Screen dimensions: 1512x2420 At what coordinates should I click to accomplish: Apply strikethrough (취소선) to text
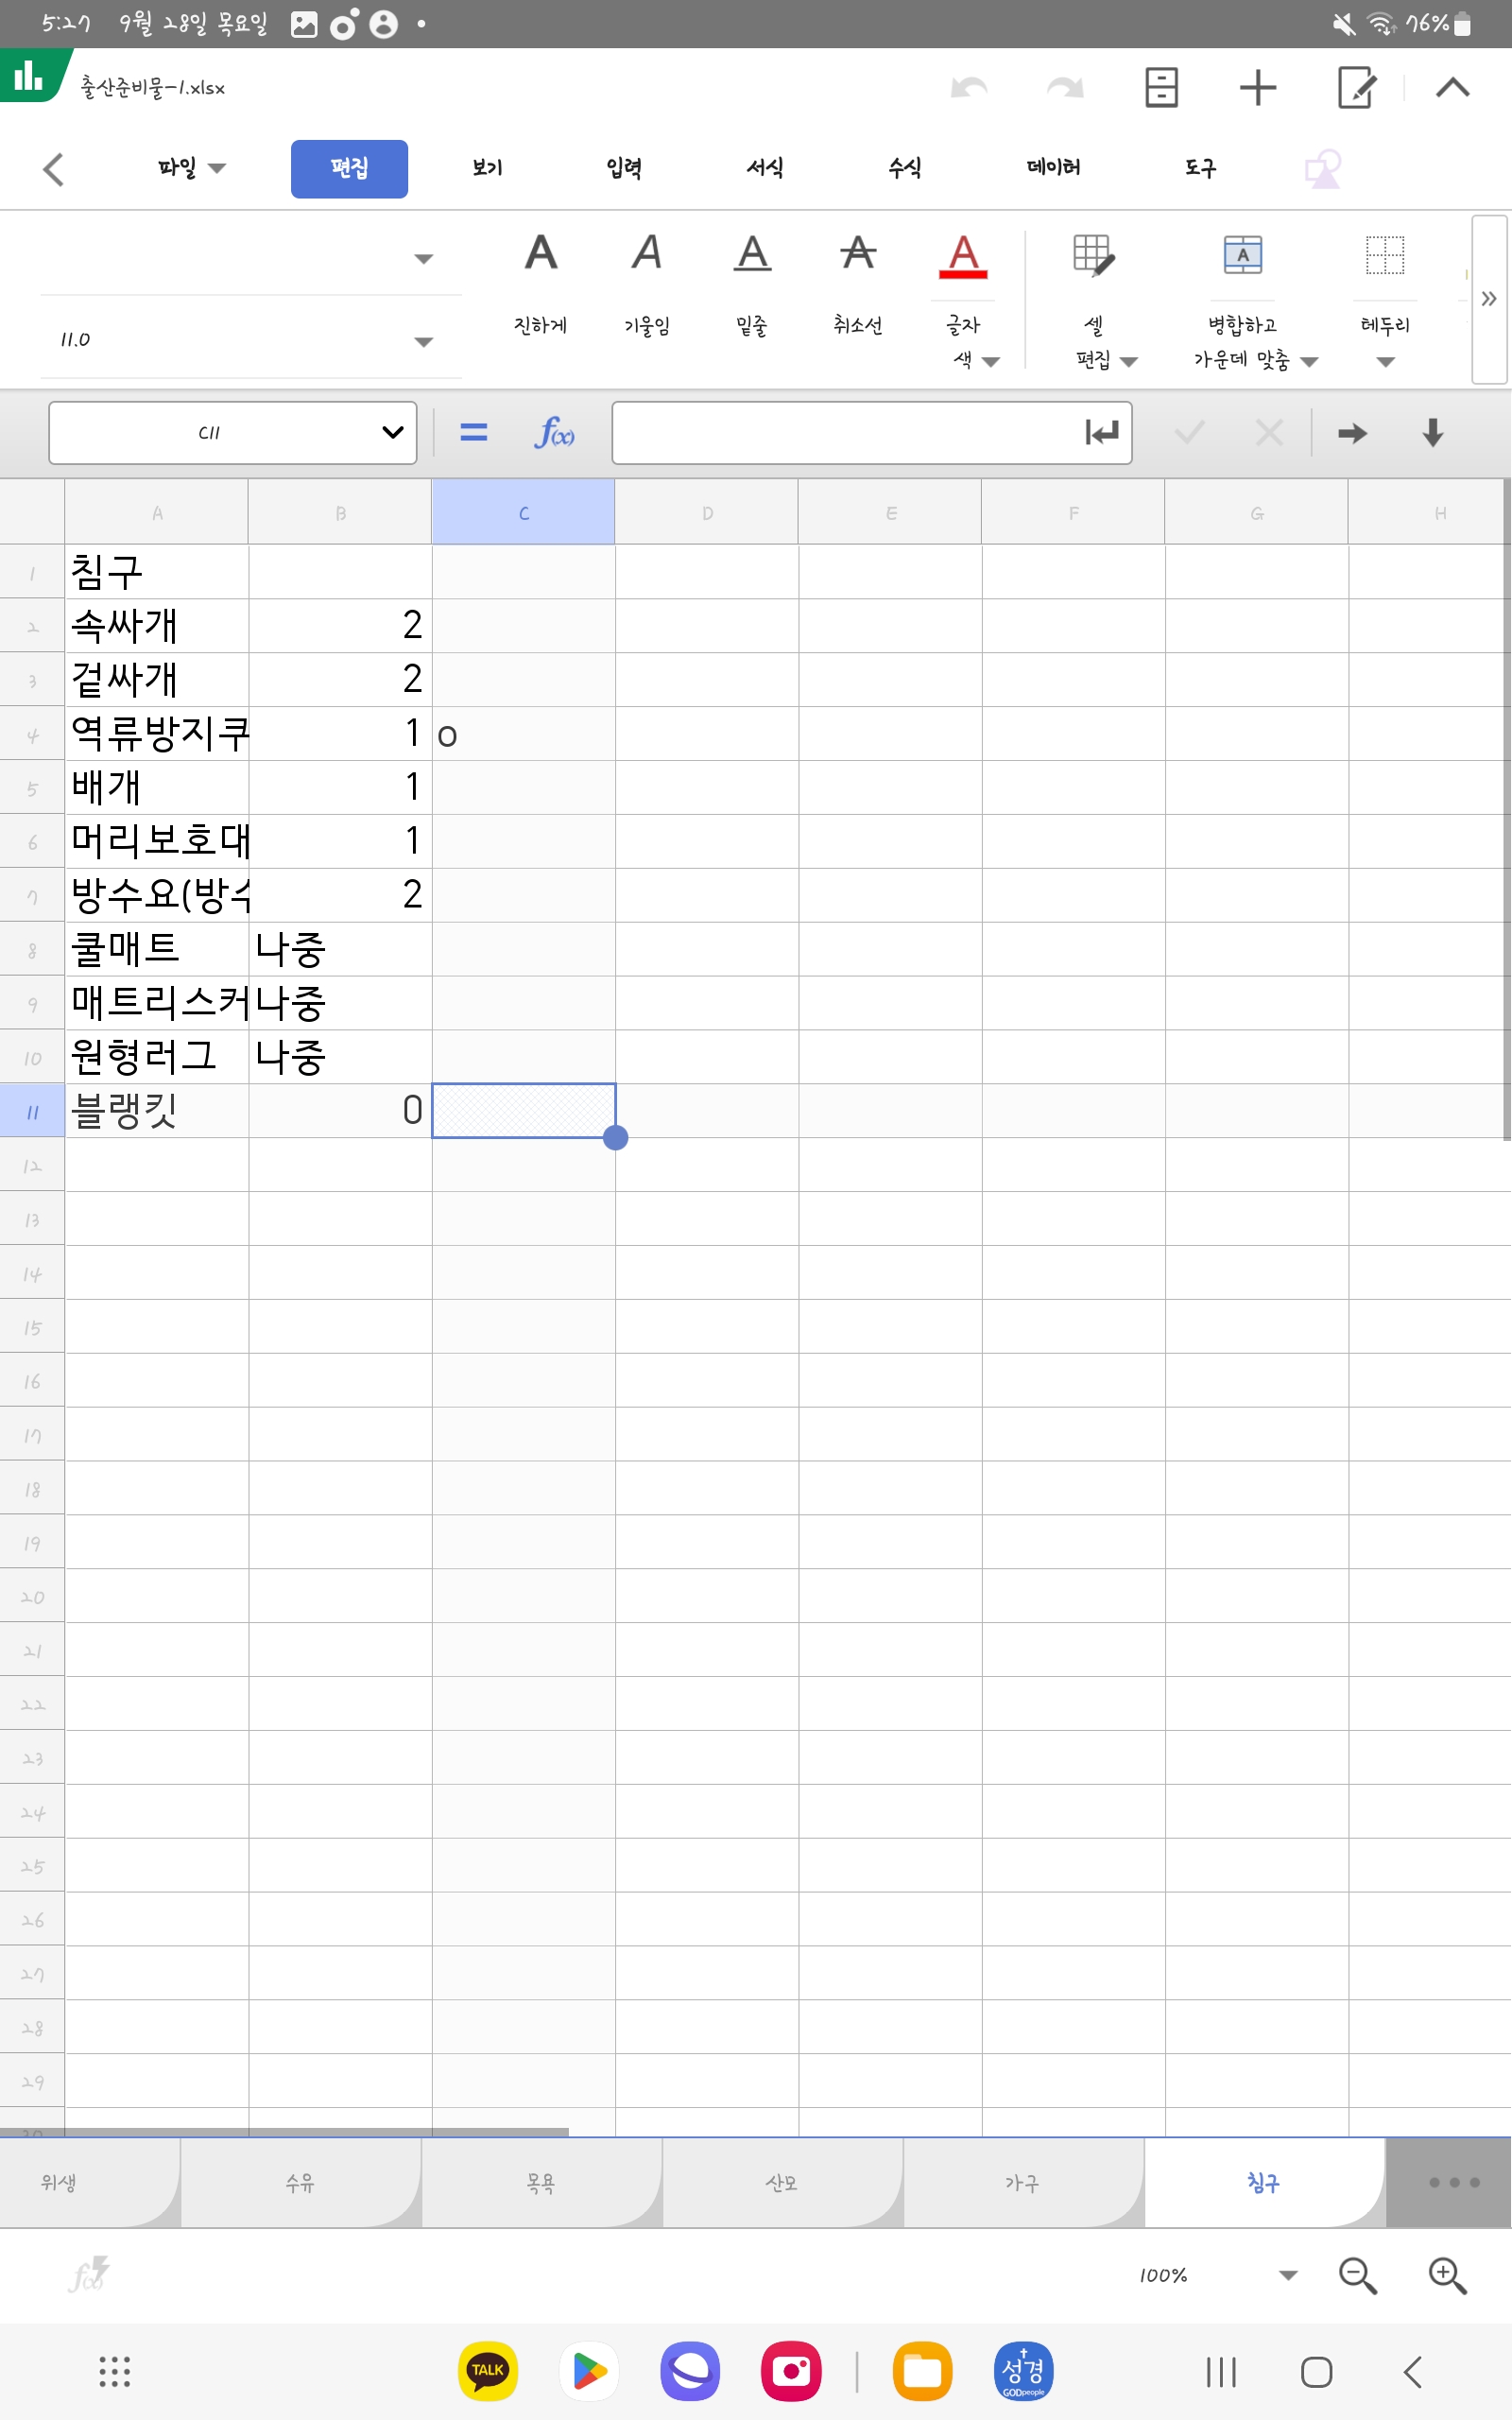coord(857,254)
